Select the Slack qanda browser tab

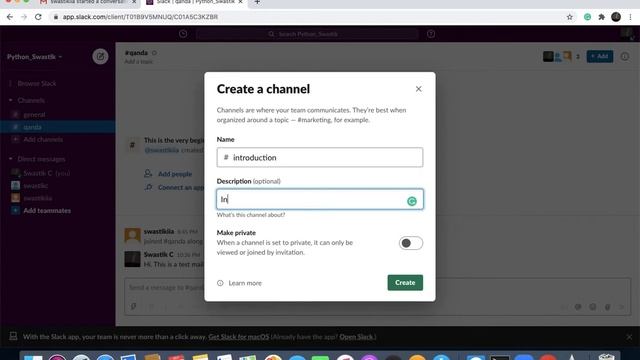[195, 2]
